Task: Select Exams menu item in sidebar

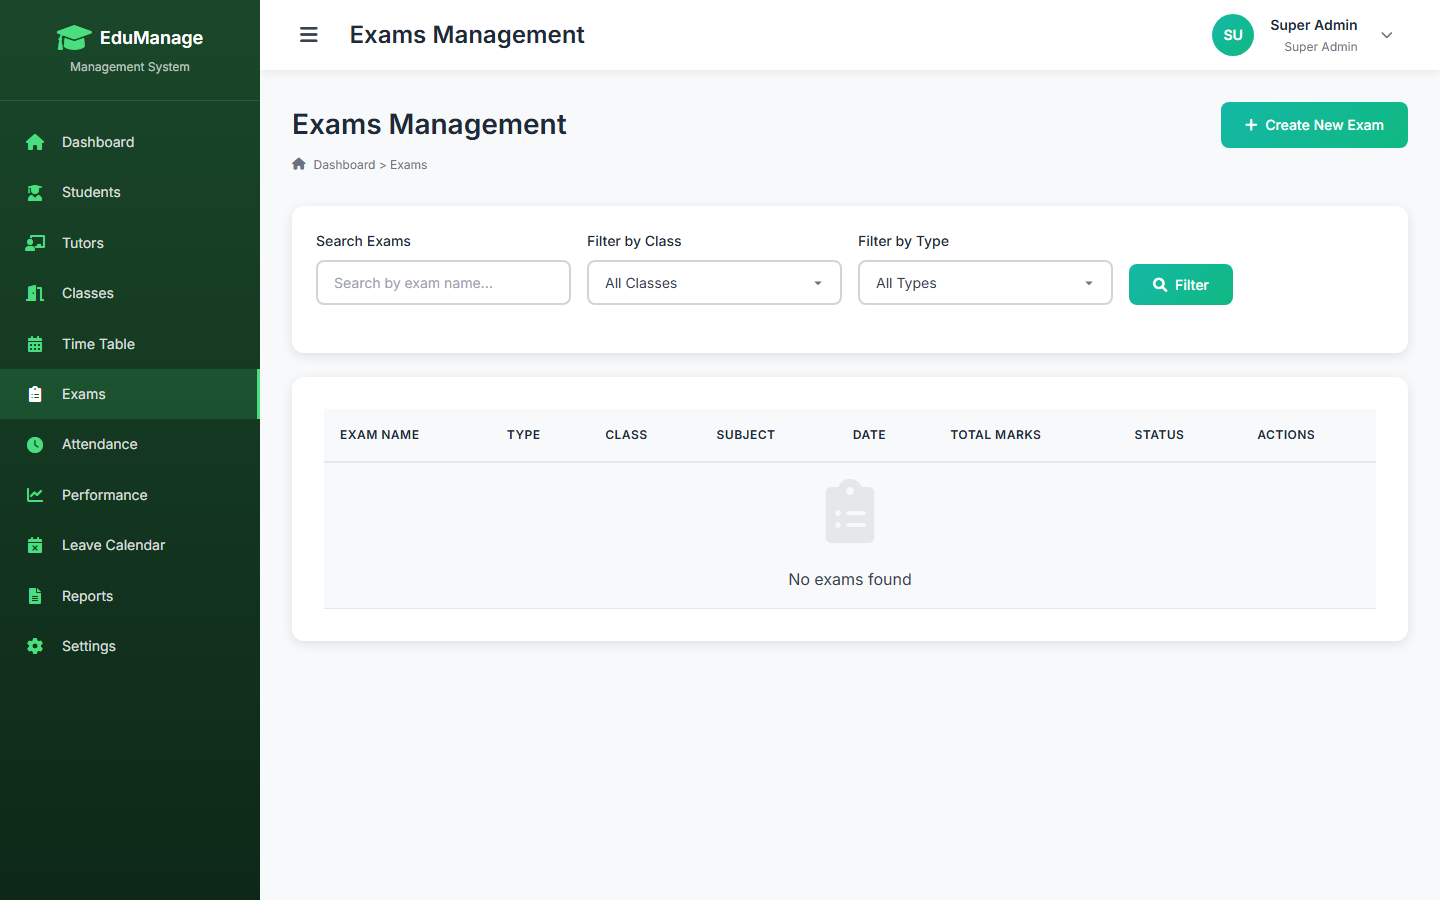Action: (x=130, y=394)
